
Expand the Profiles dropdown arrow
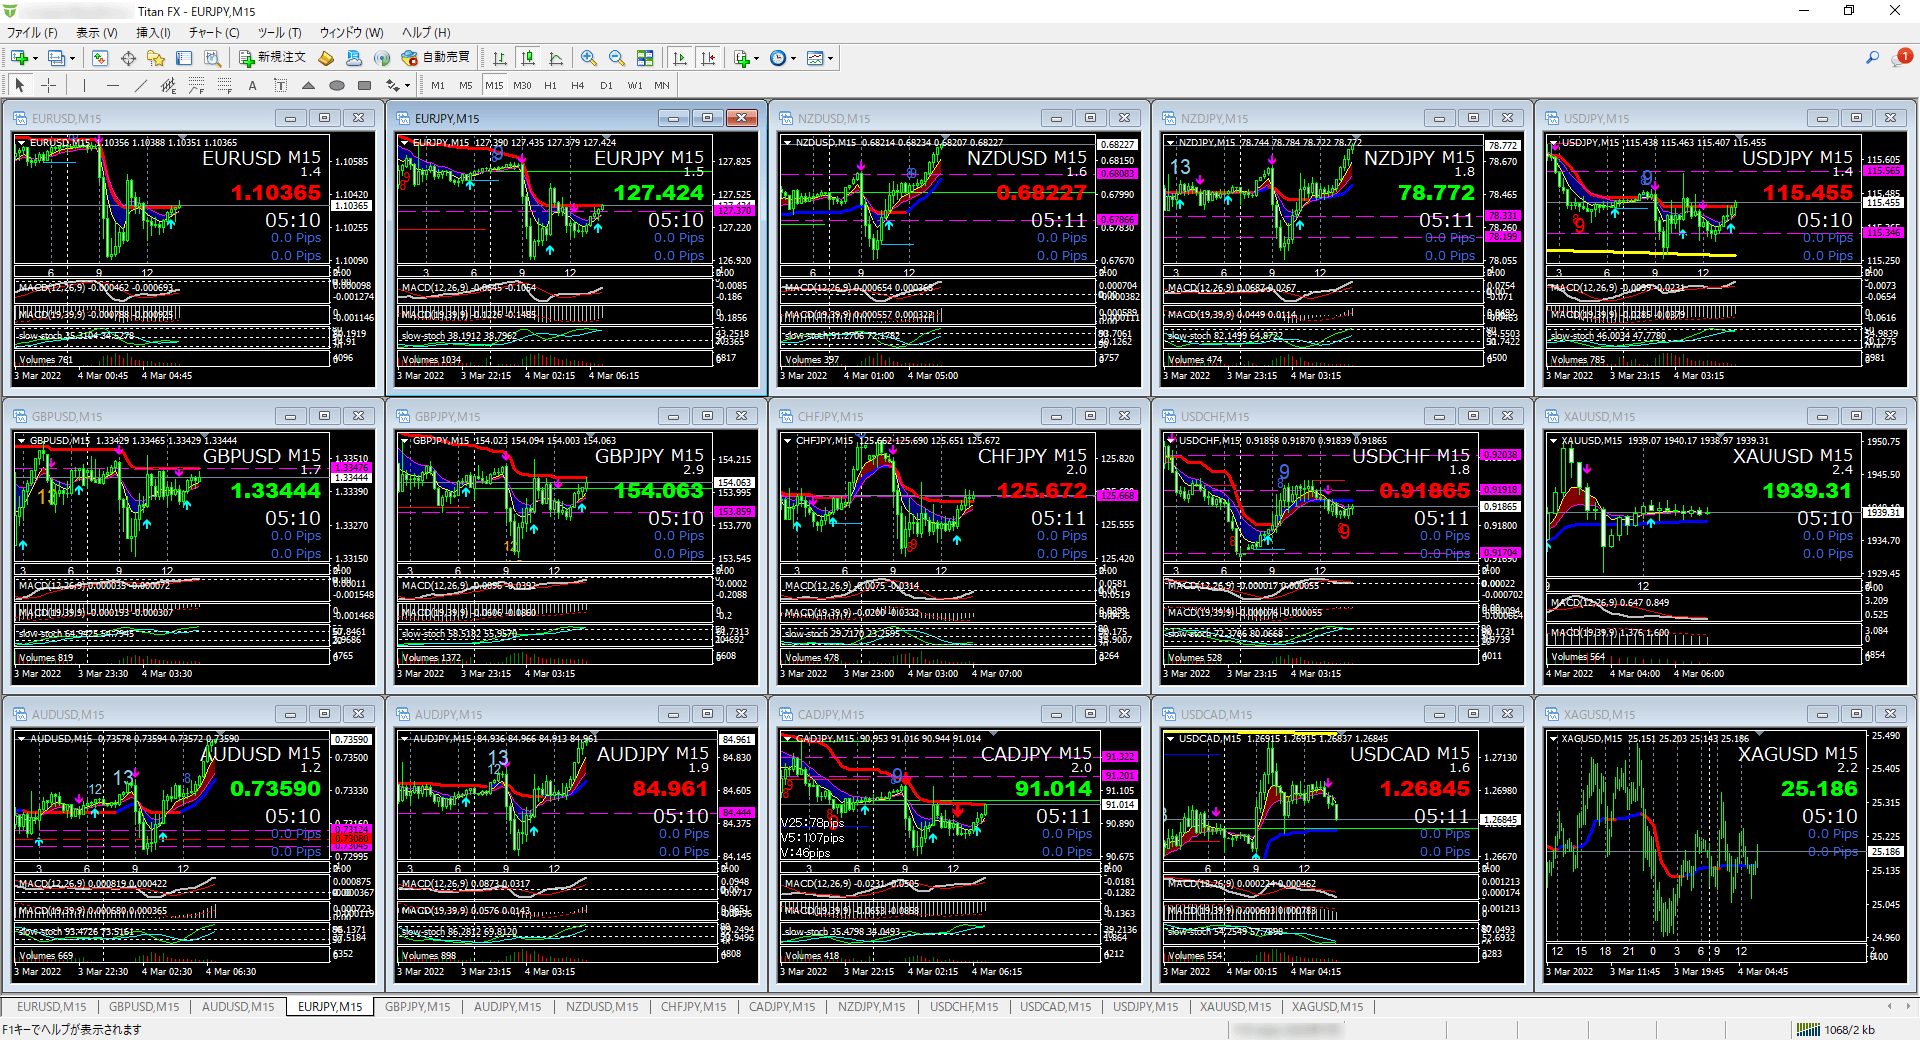(71, 58)
